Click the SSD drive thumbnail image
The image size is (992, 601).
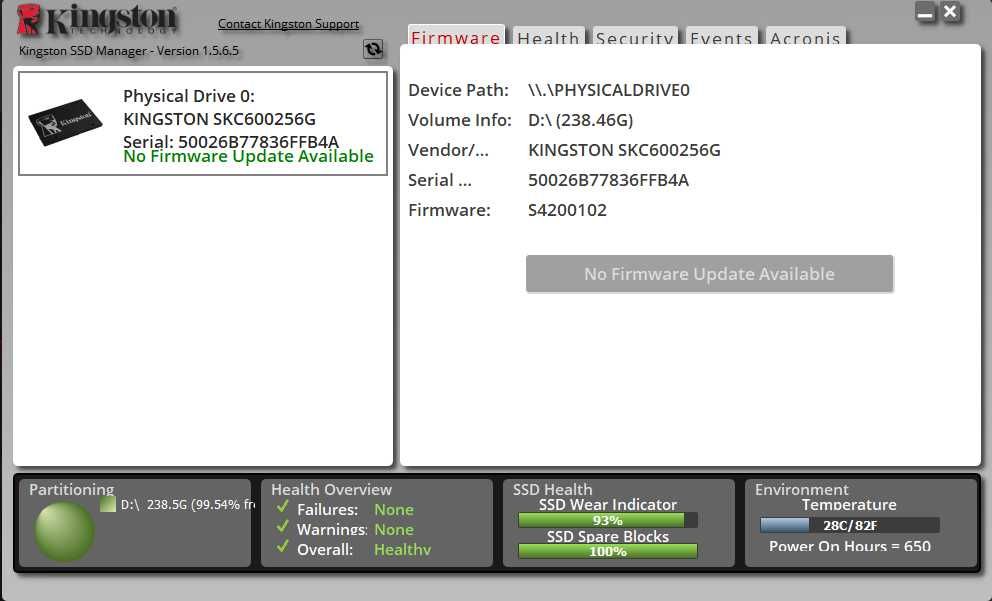(x=65, y=121)
